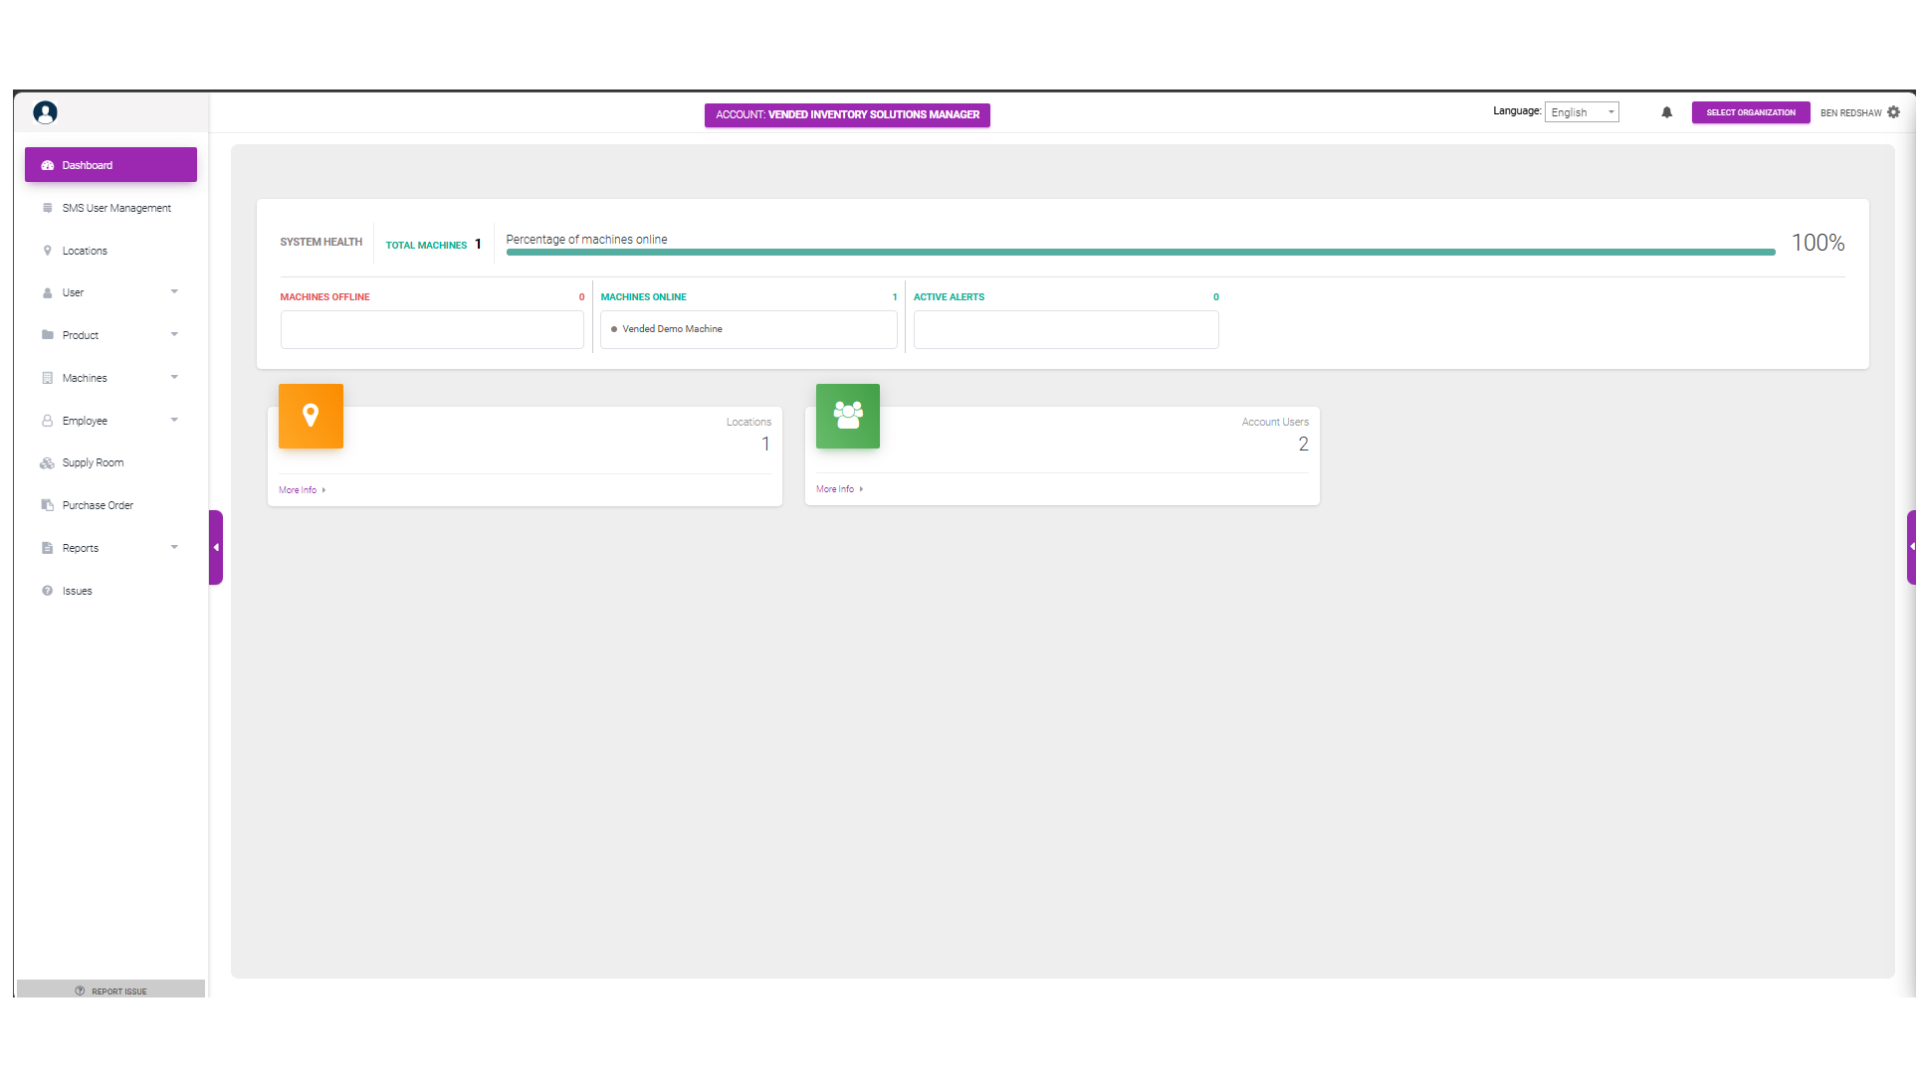Open More Info under the Locations card
The height and width of the screenshot is (1079, 1920).
302,490
